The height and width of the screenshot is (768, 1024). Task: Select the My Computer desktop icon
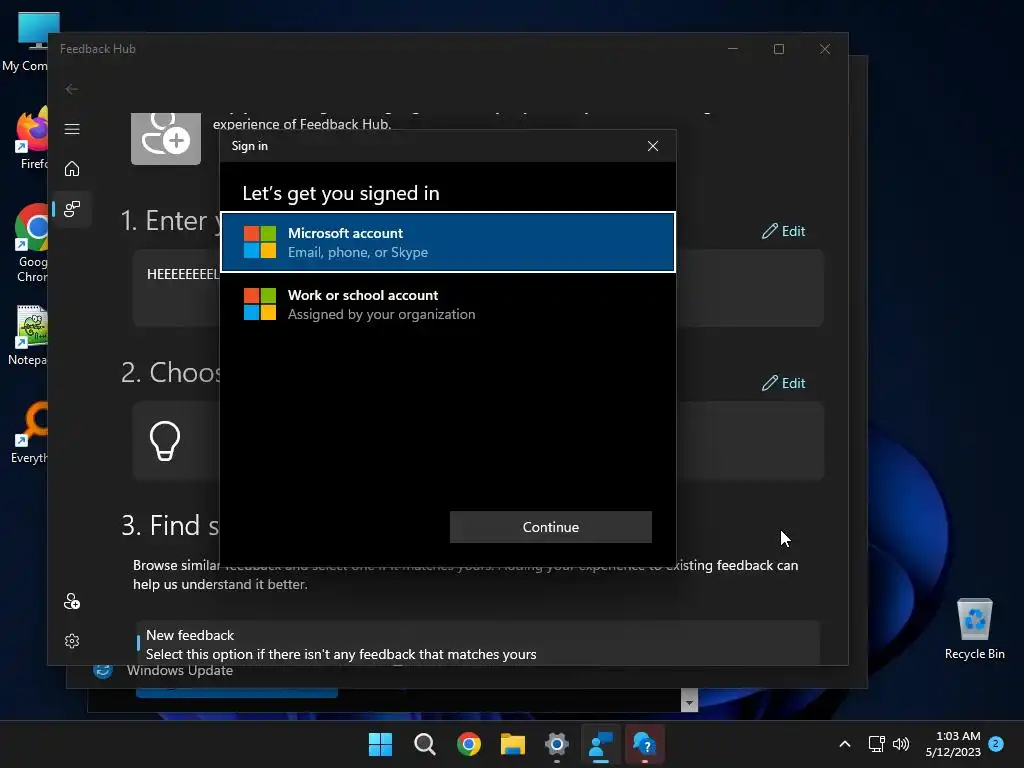25,42
